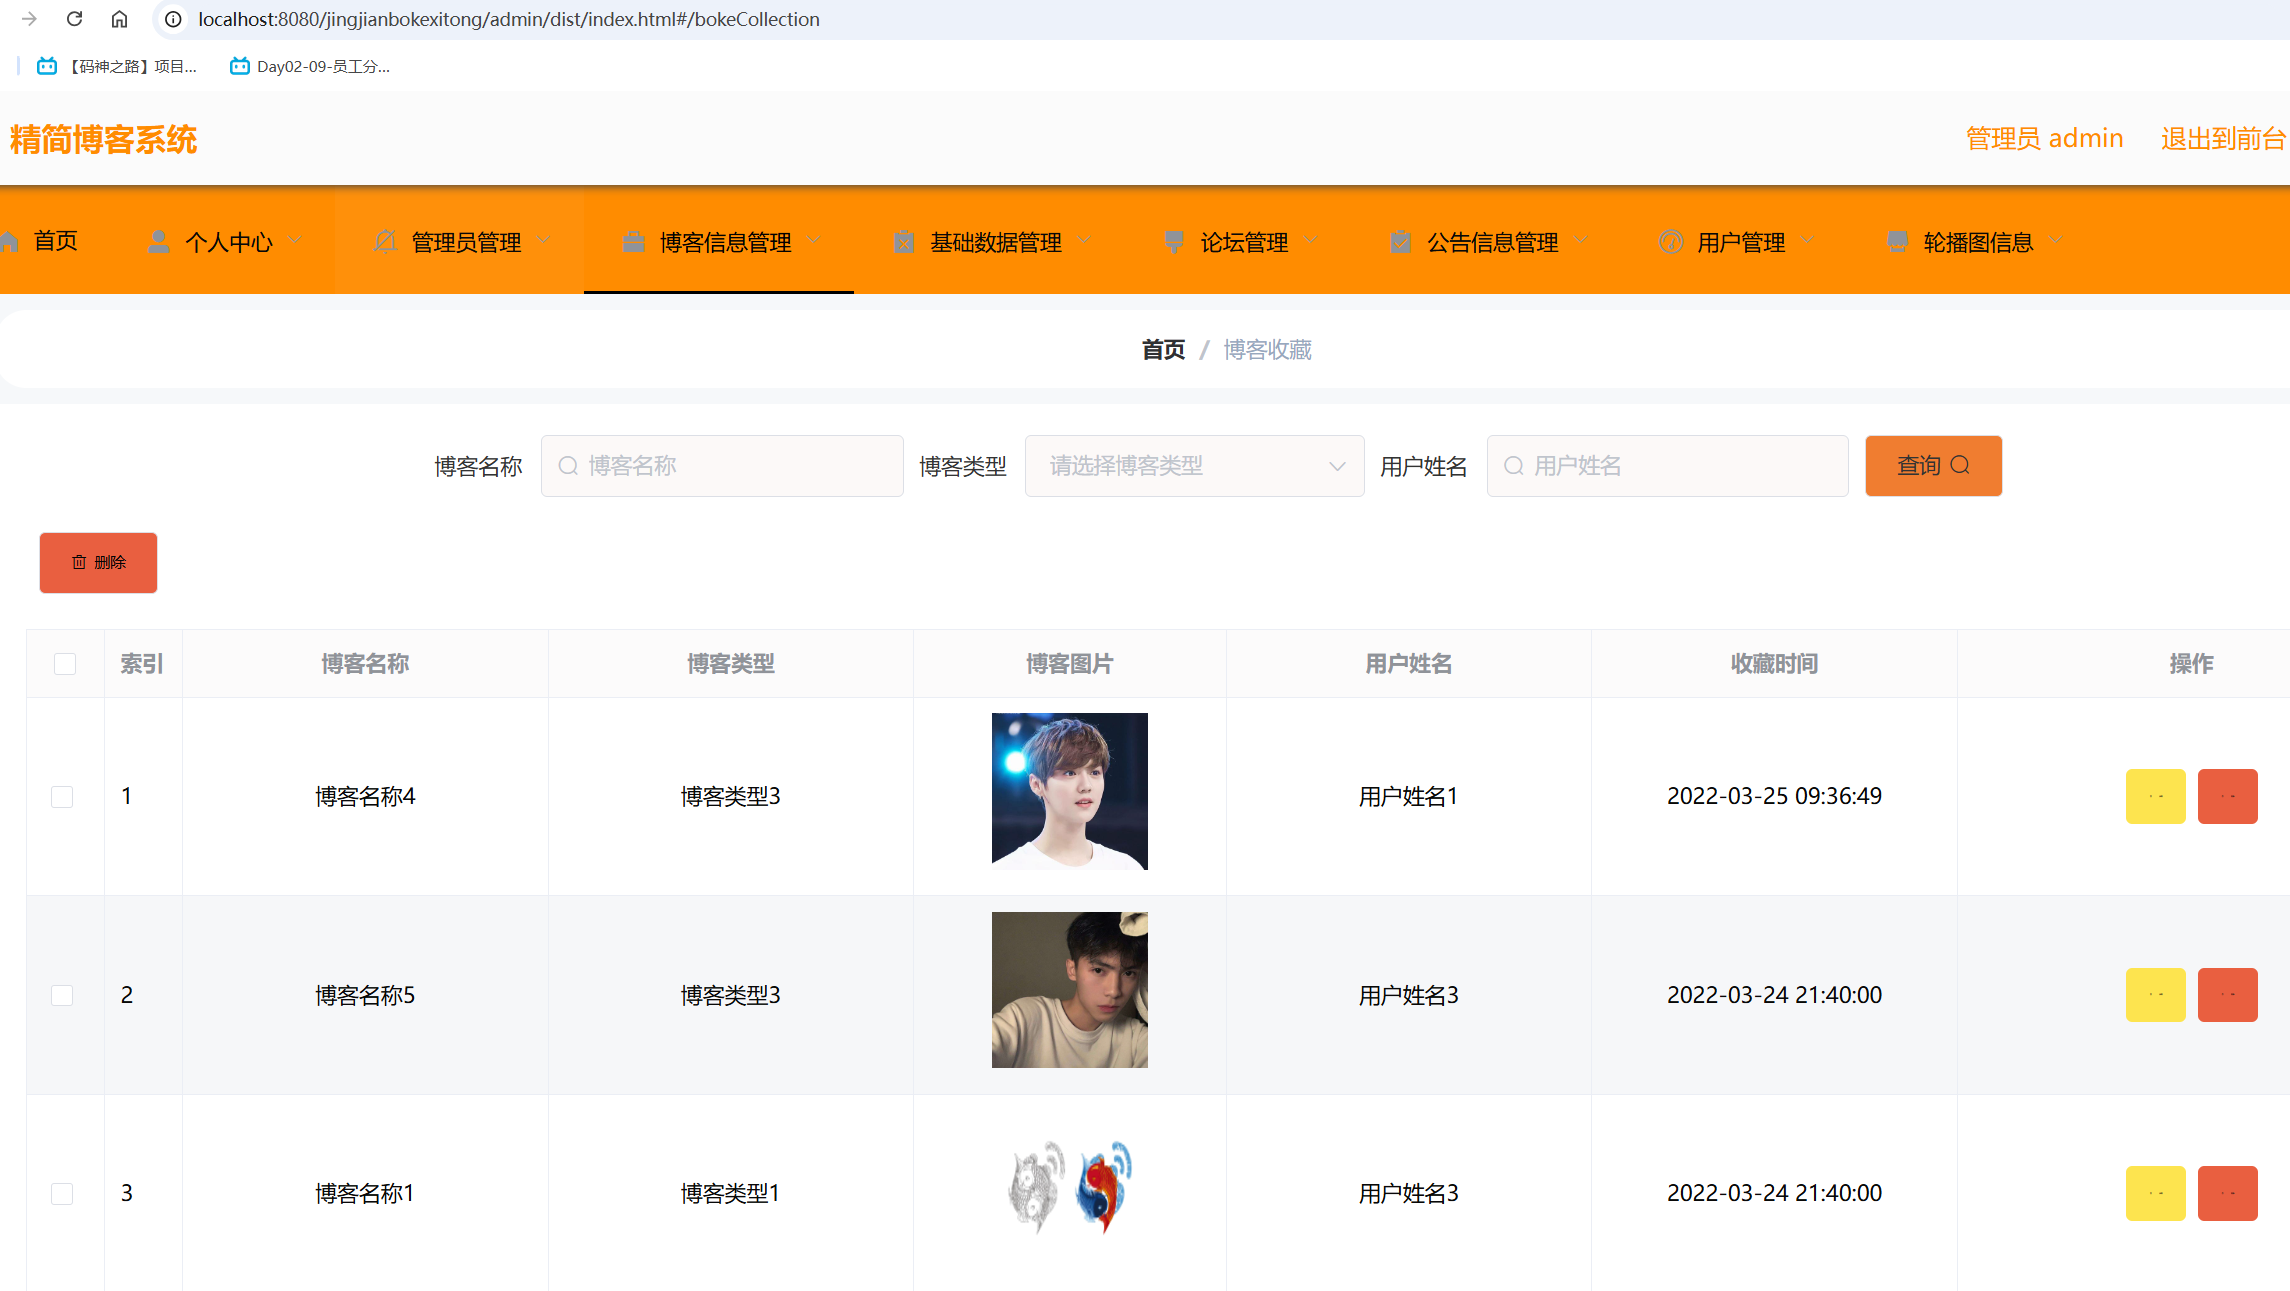Viewport: 2290px width, 1291px height.
Task: Click the browser address bar URL
Action: point(509,19)
